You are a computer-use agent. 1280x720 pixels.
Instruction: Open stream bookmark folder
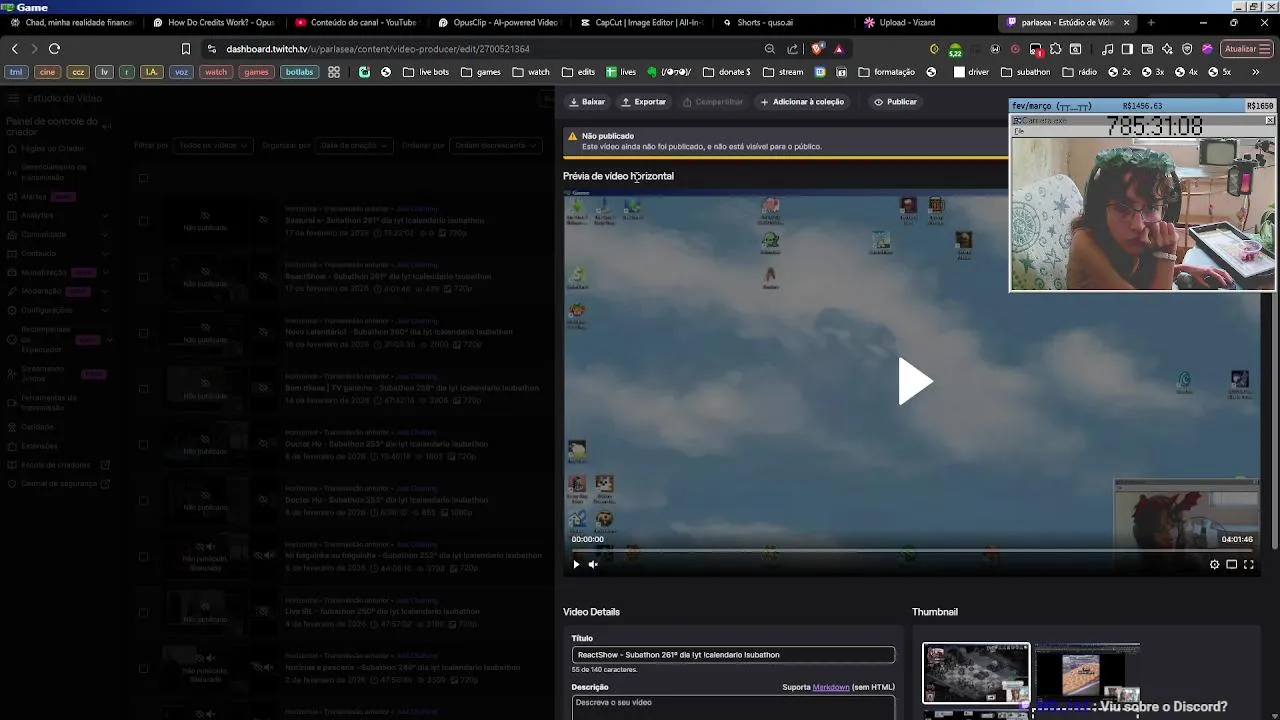point(783,72)
